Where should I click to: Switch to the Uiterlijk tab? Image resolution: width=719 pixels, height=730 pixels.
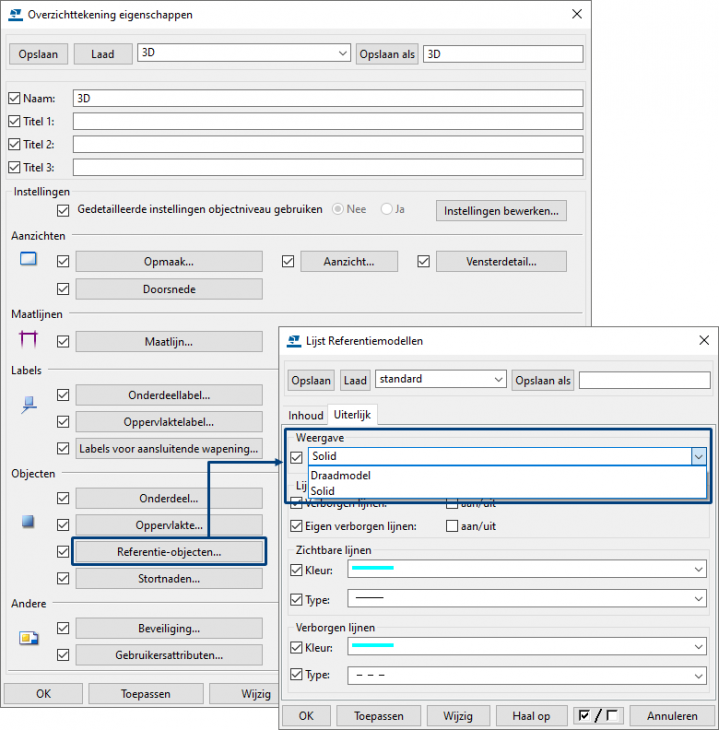(x=352, y=414)
